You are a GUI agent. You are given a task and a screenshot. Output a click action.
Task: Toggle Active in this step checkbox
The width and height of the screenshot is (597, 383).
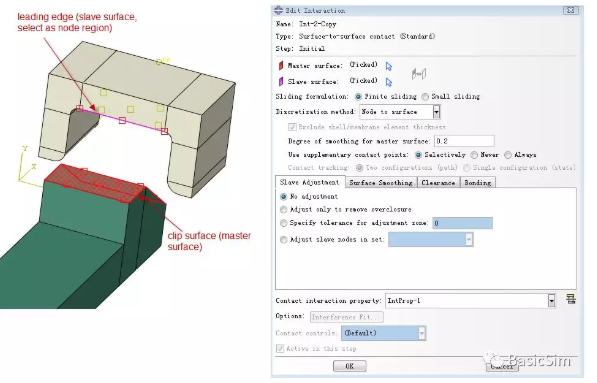tap(280, 348)
